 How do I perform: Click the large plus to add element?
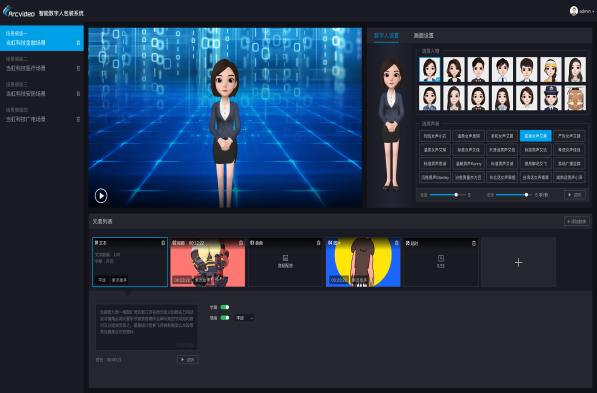point(518,262)
